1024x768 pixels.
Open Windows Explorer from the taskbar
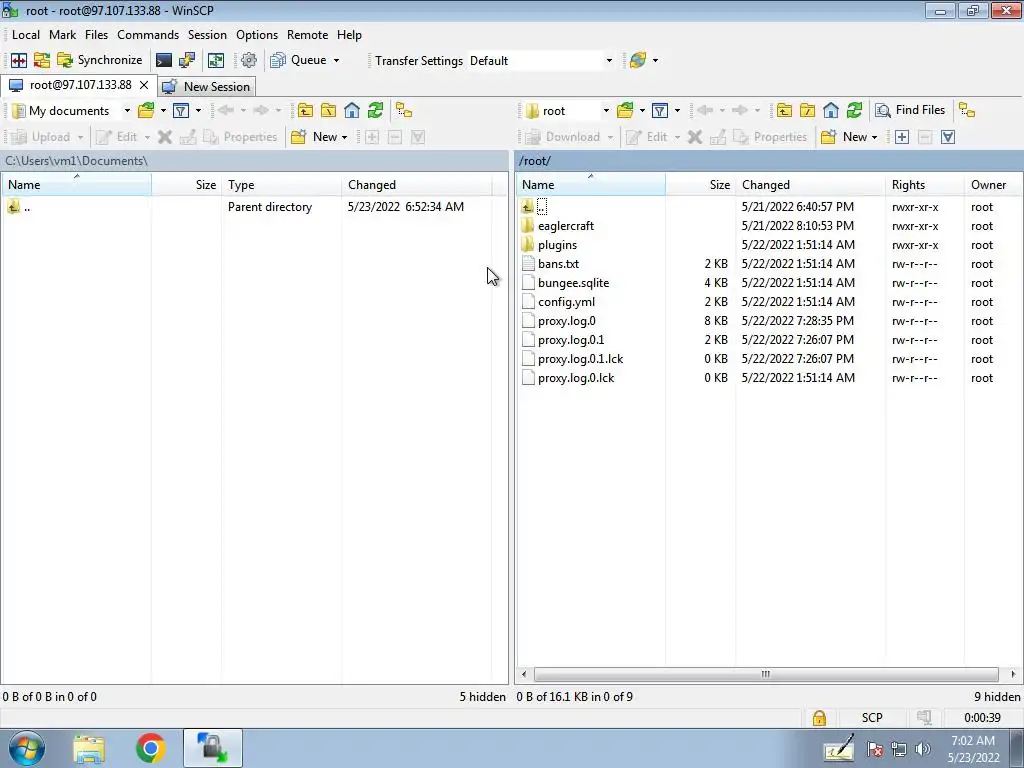89,748
